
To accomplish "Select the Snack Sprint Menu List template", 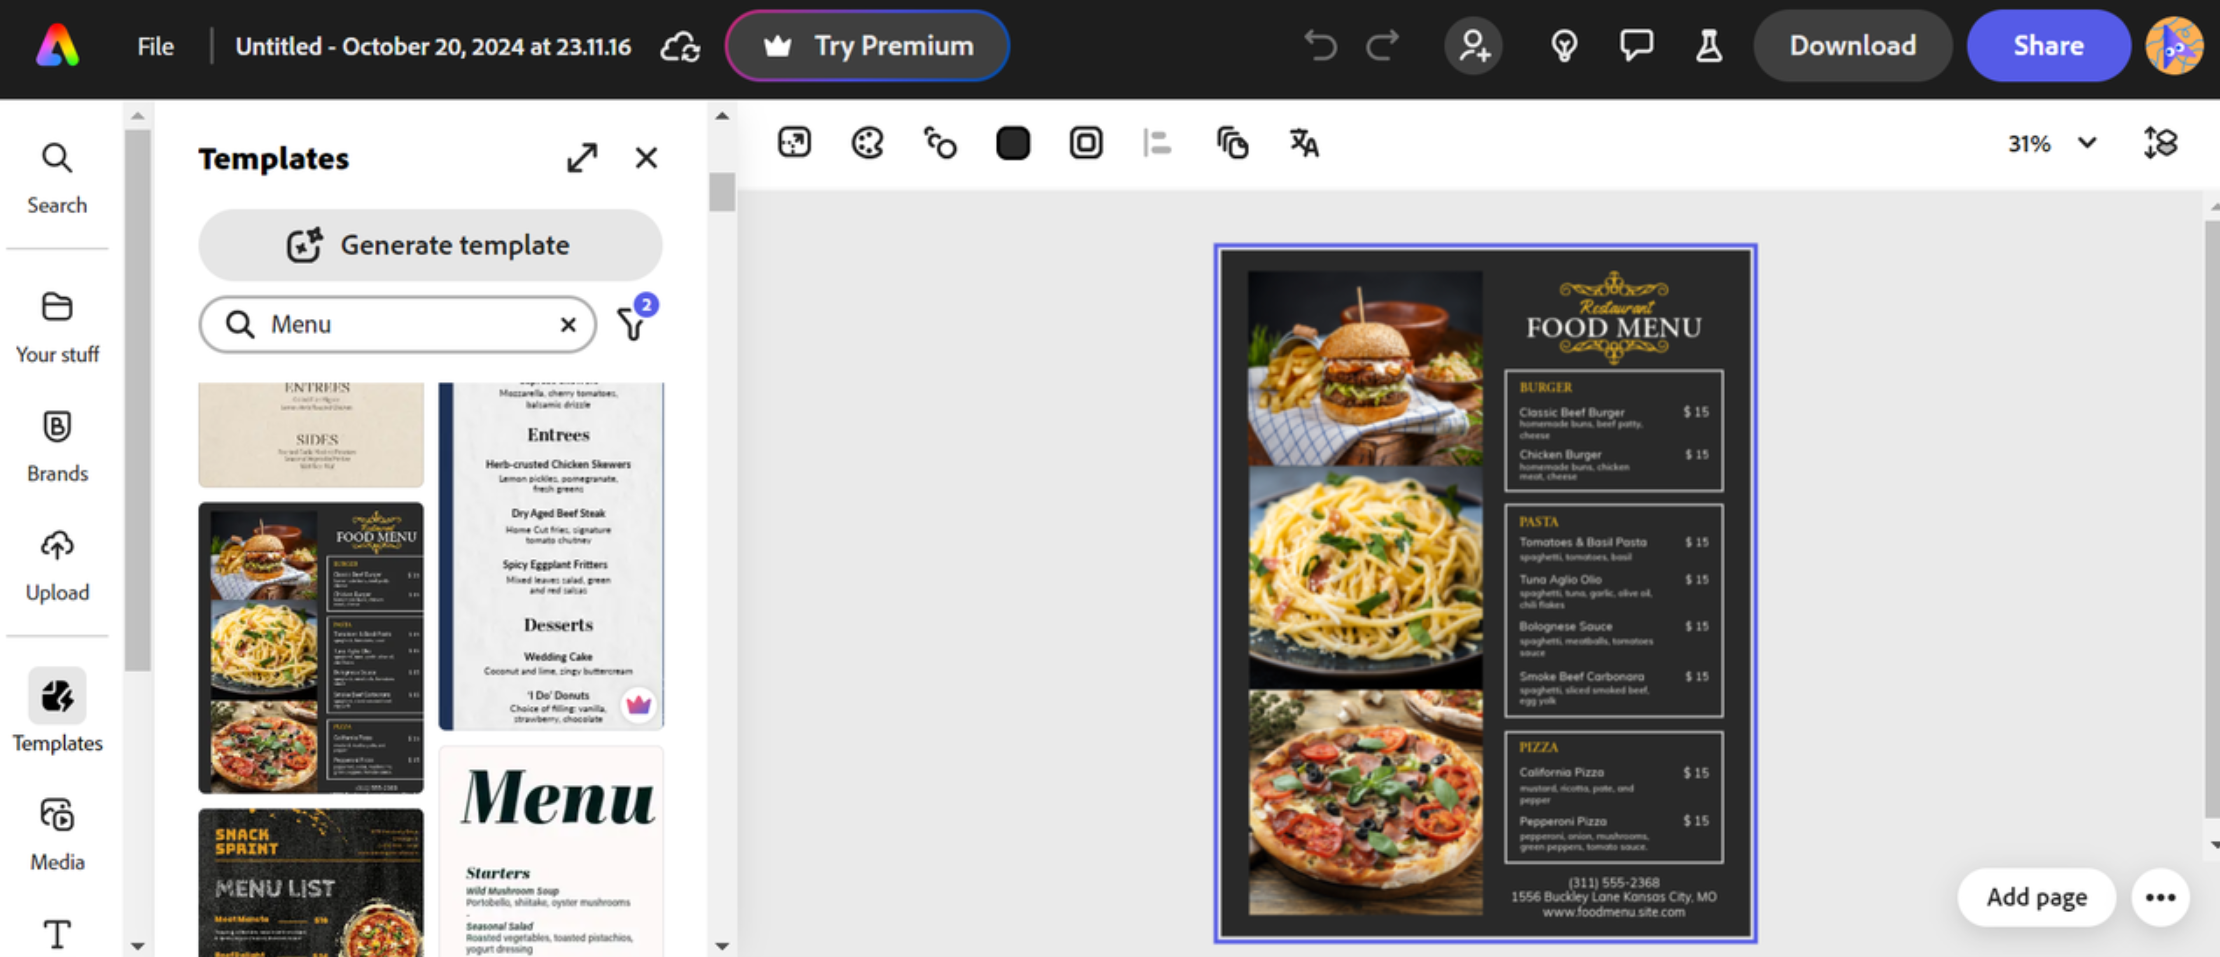I will pyautogui.click(x=311, y=883).
